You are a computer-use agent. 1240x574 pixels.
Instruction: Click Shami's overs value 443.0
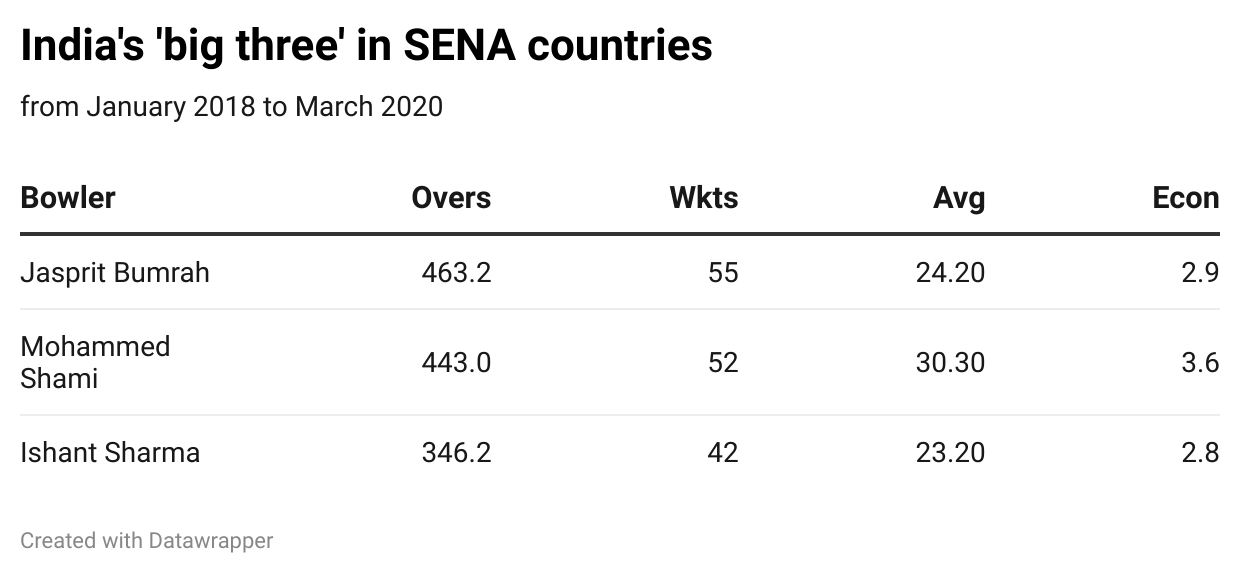pos(456,362)
